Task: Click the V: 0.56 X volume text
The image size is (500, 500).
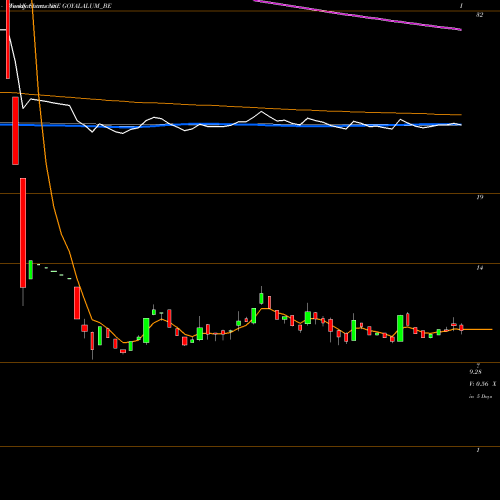Action: coord(482,384)
